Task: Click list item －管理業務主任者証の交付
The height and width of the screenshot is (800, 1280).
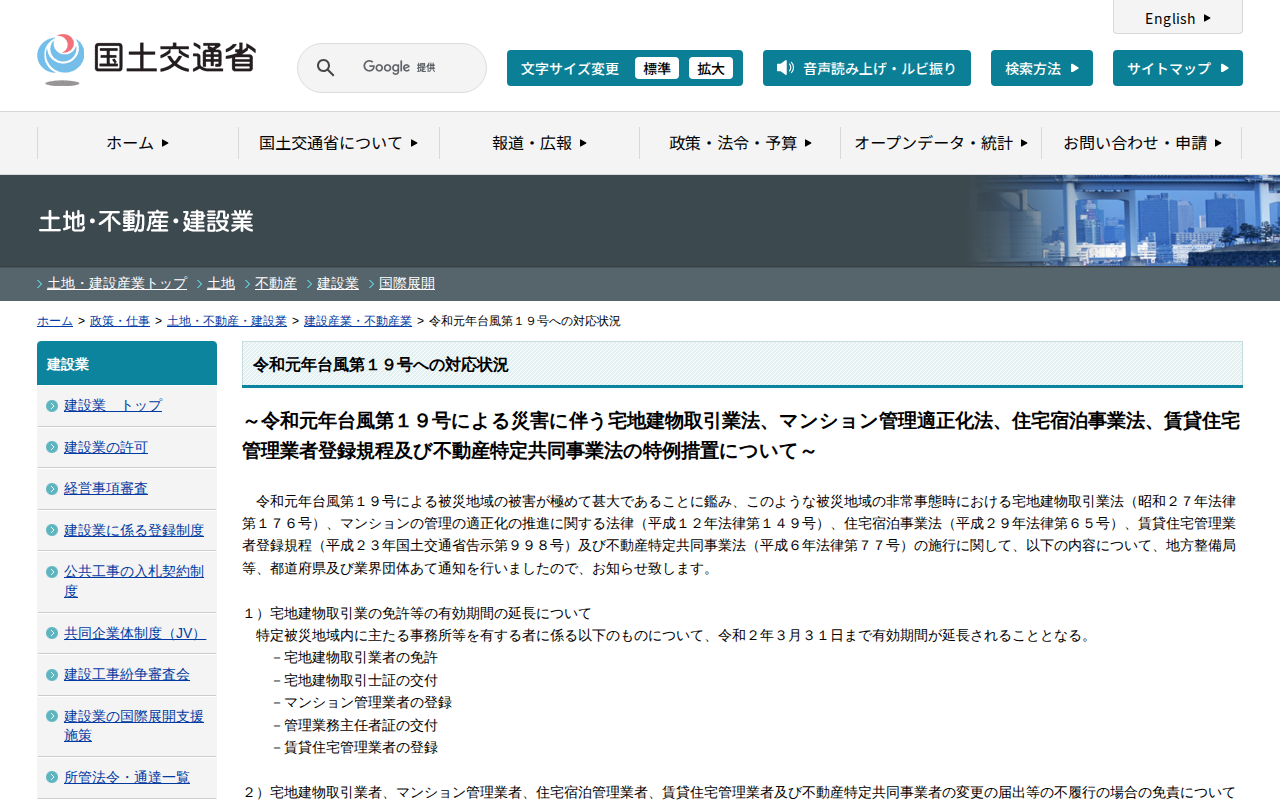Action: click(354, 725)
